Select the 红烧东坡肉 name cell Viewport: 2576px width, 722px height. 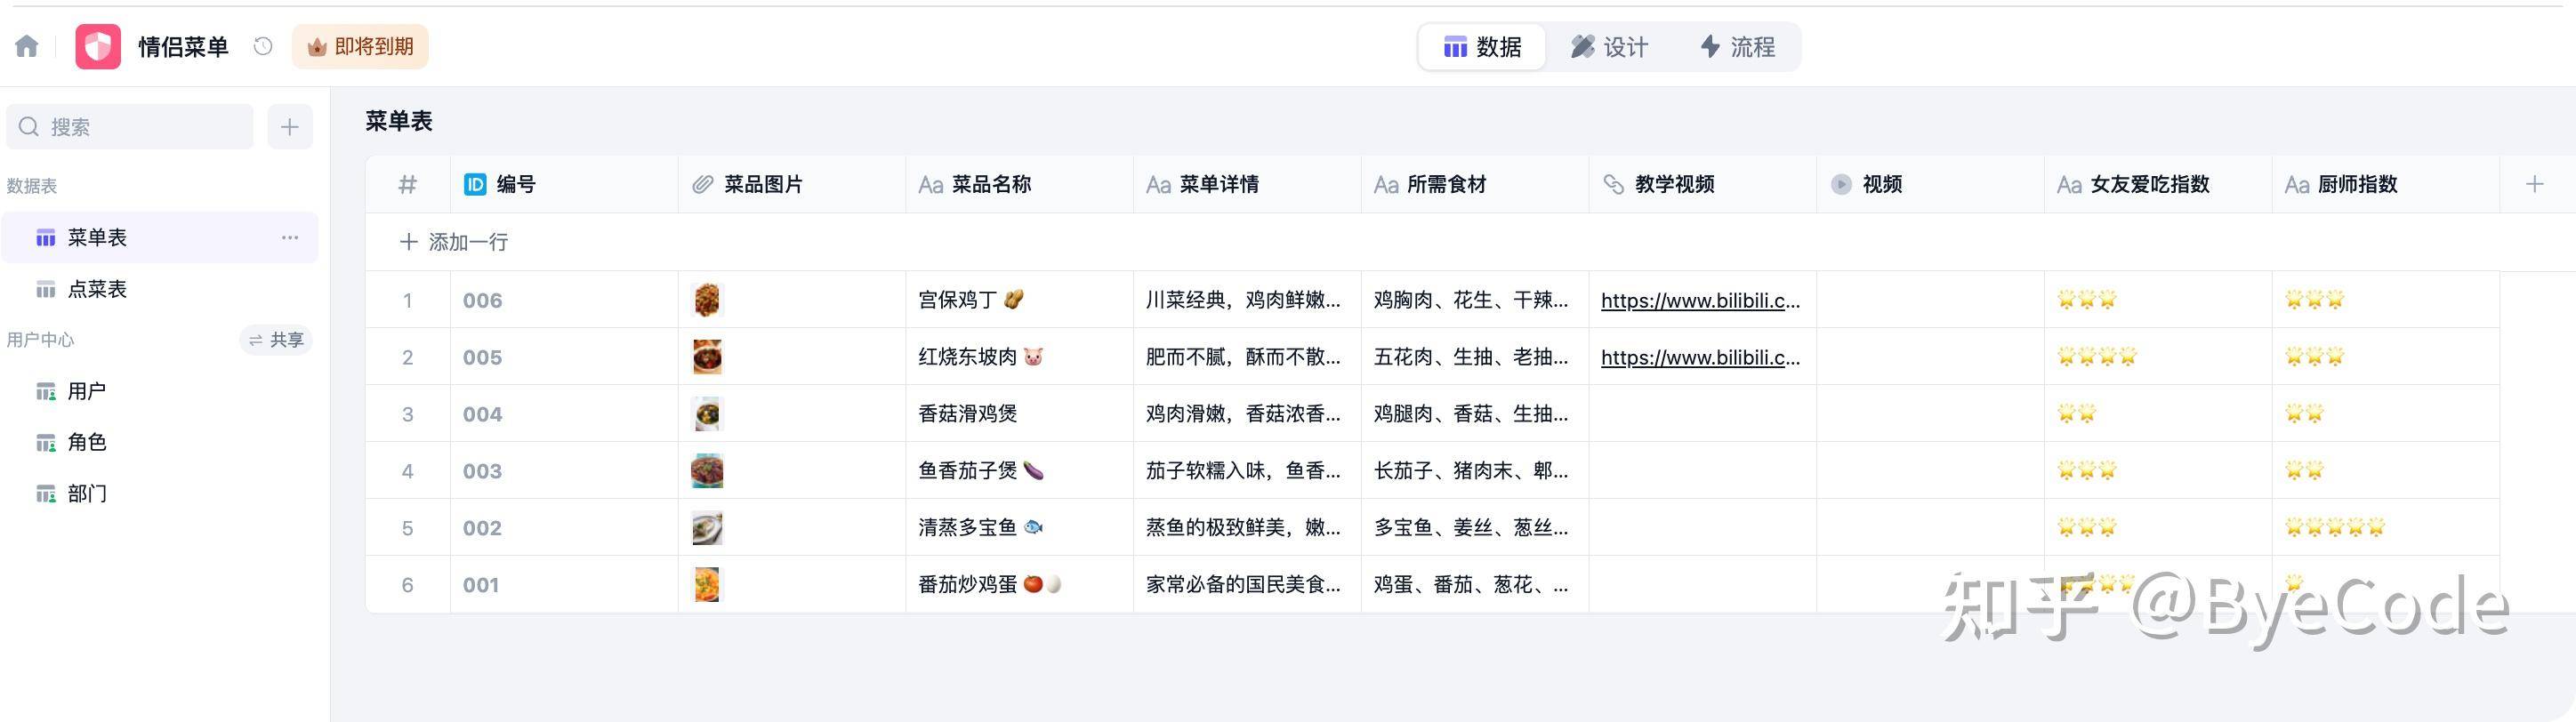point(1020,357)
